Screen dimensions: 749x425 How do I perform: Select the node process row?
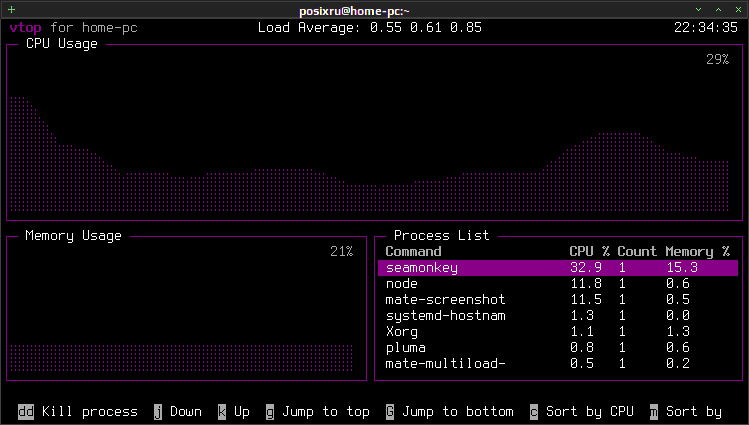click(x=558, y=284)
